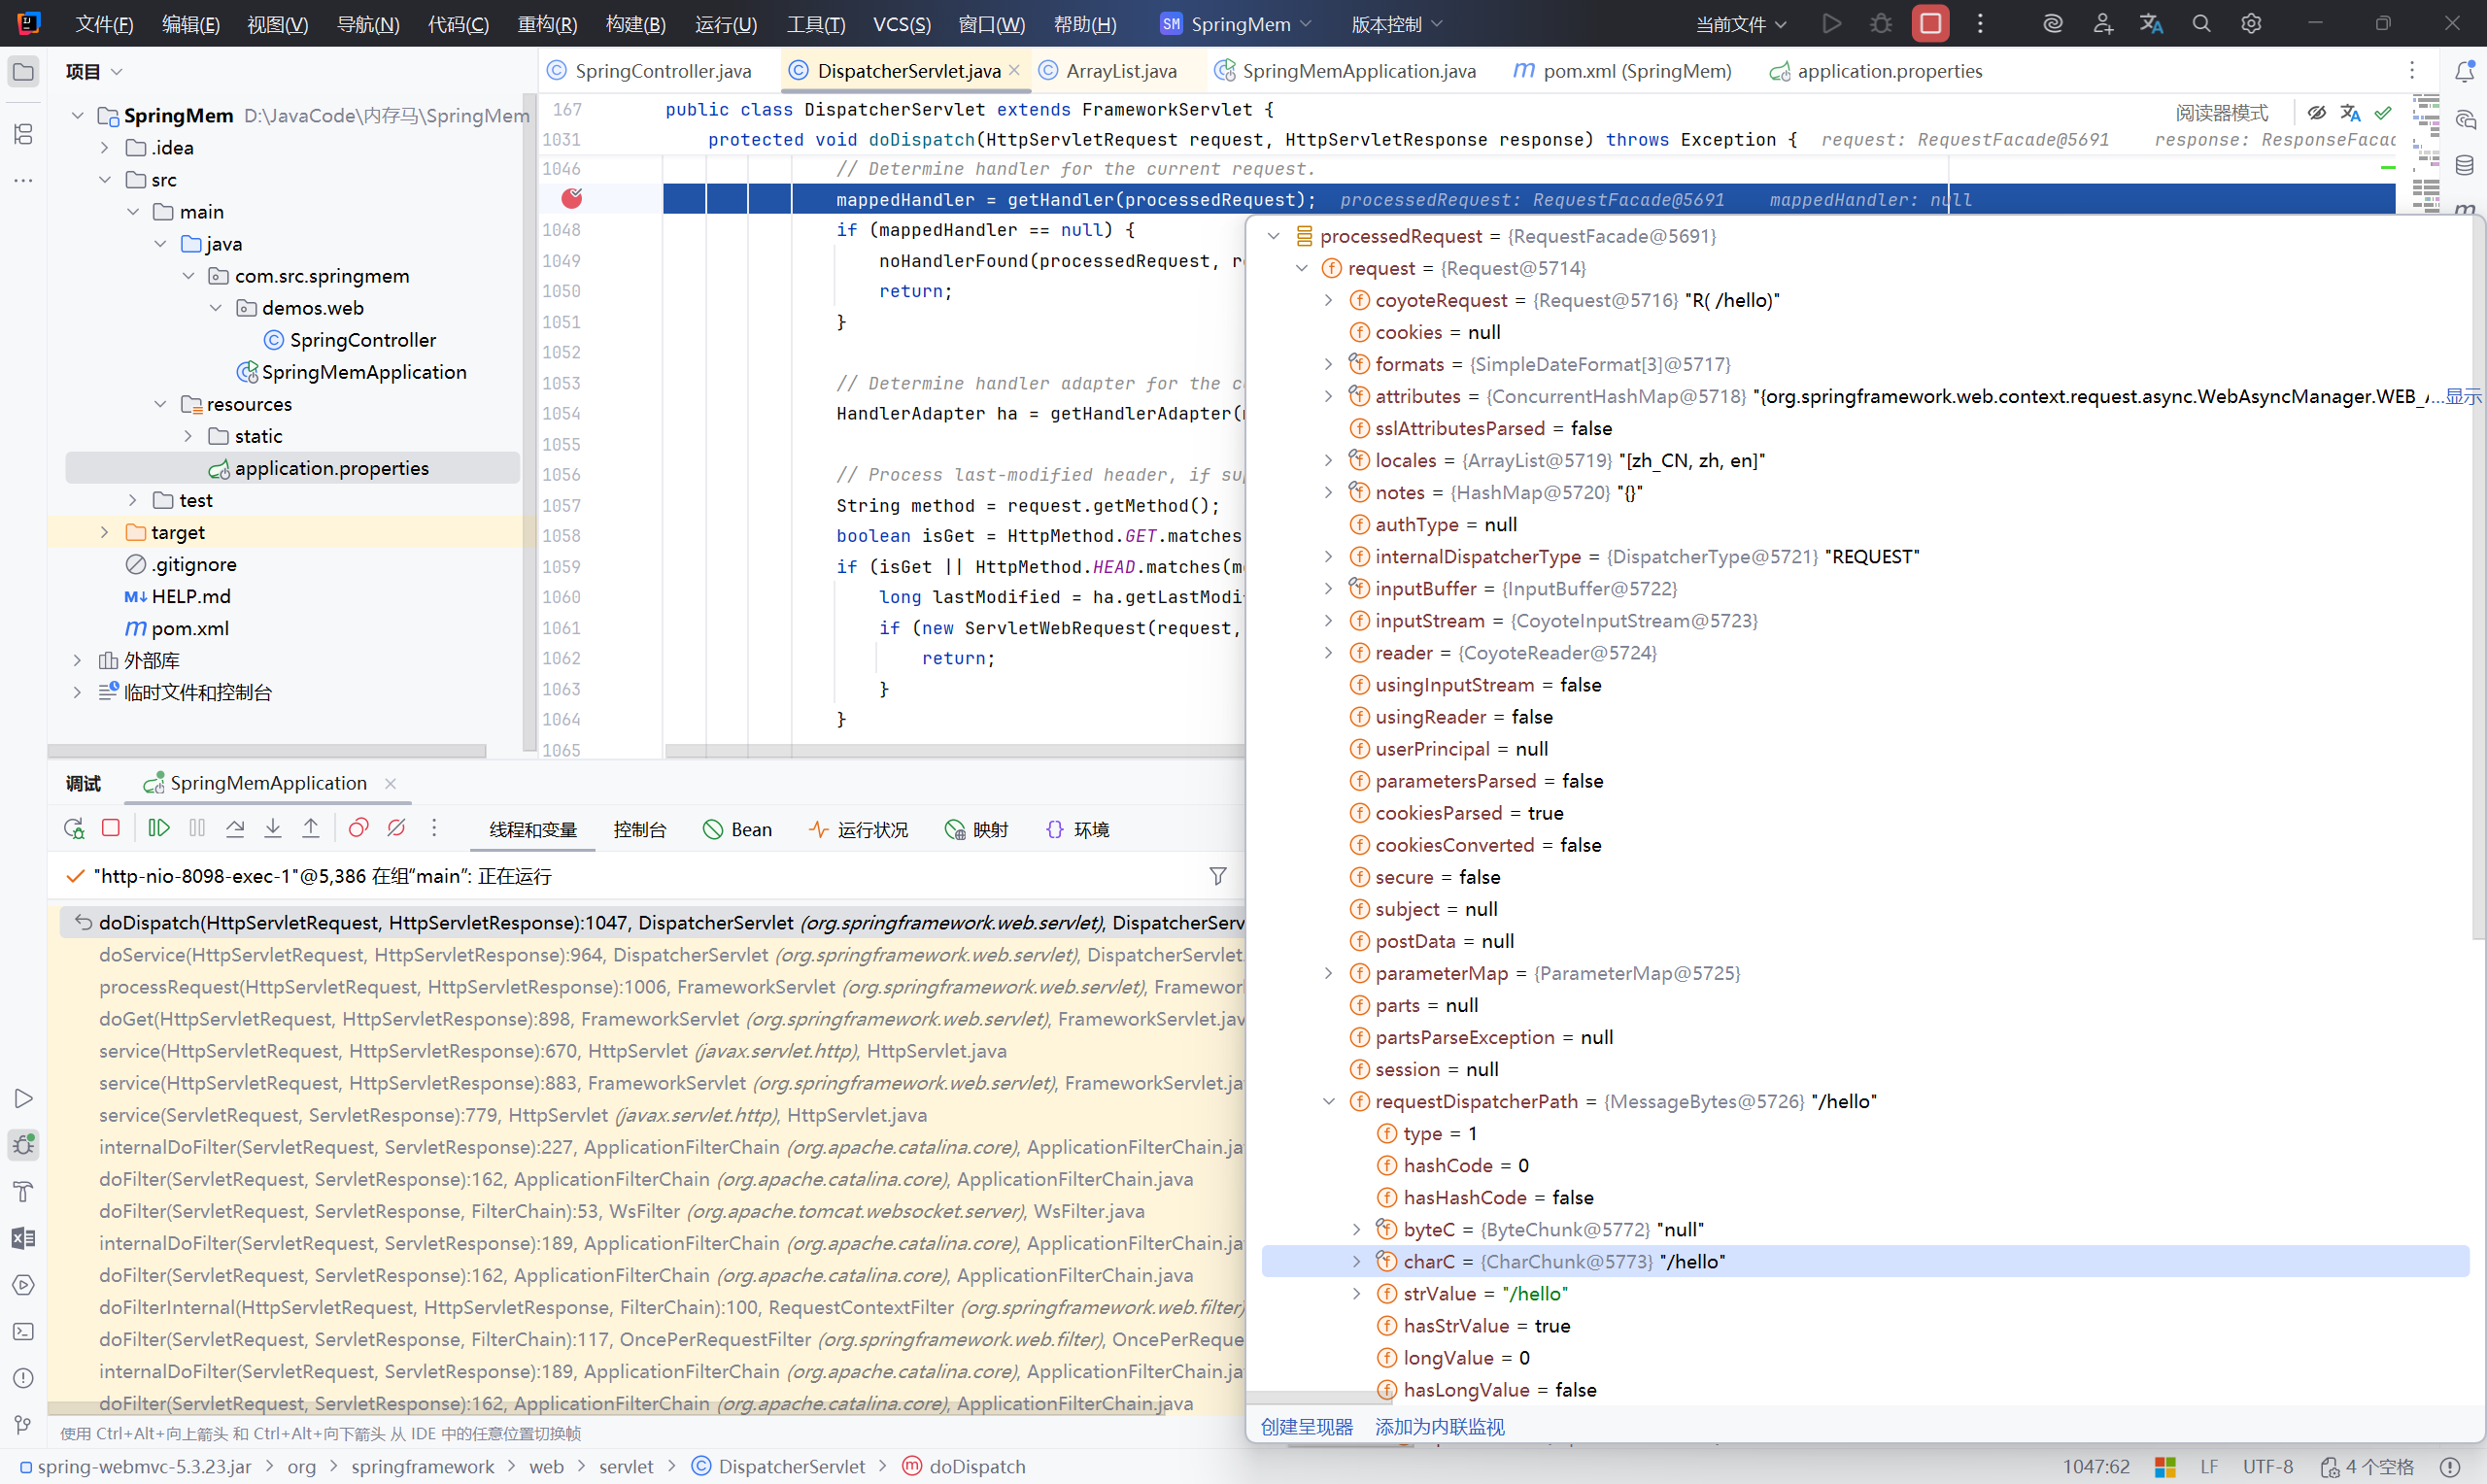The width and height of the screenshot is (2487, 1484).
Task: Collapse the requestDispatcherPath variable node
Action: [1328, 1101]
